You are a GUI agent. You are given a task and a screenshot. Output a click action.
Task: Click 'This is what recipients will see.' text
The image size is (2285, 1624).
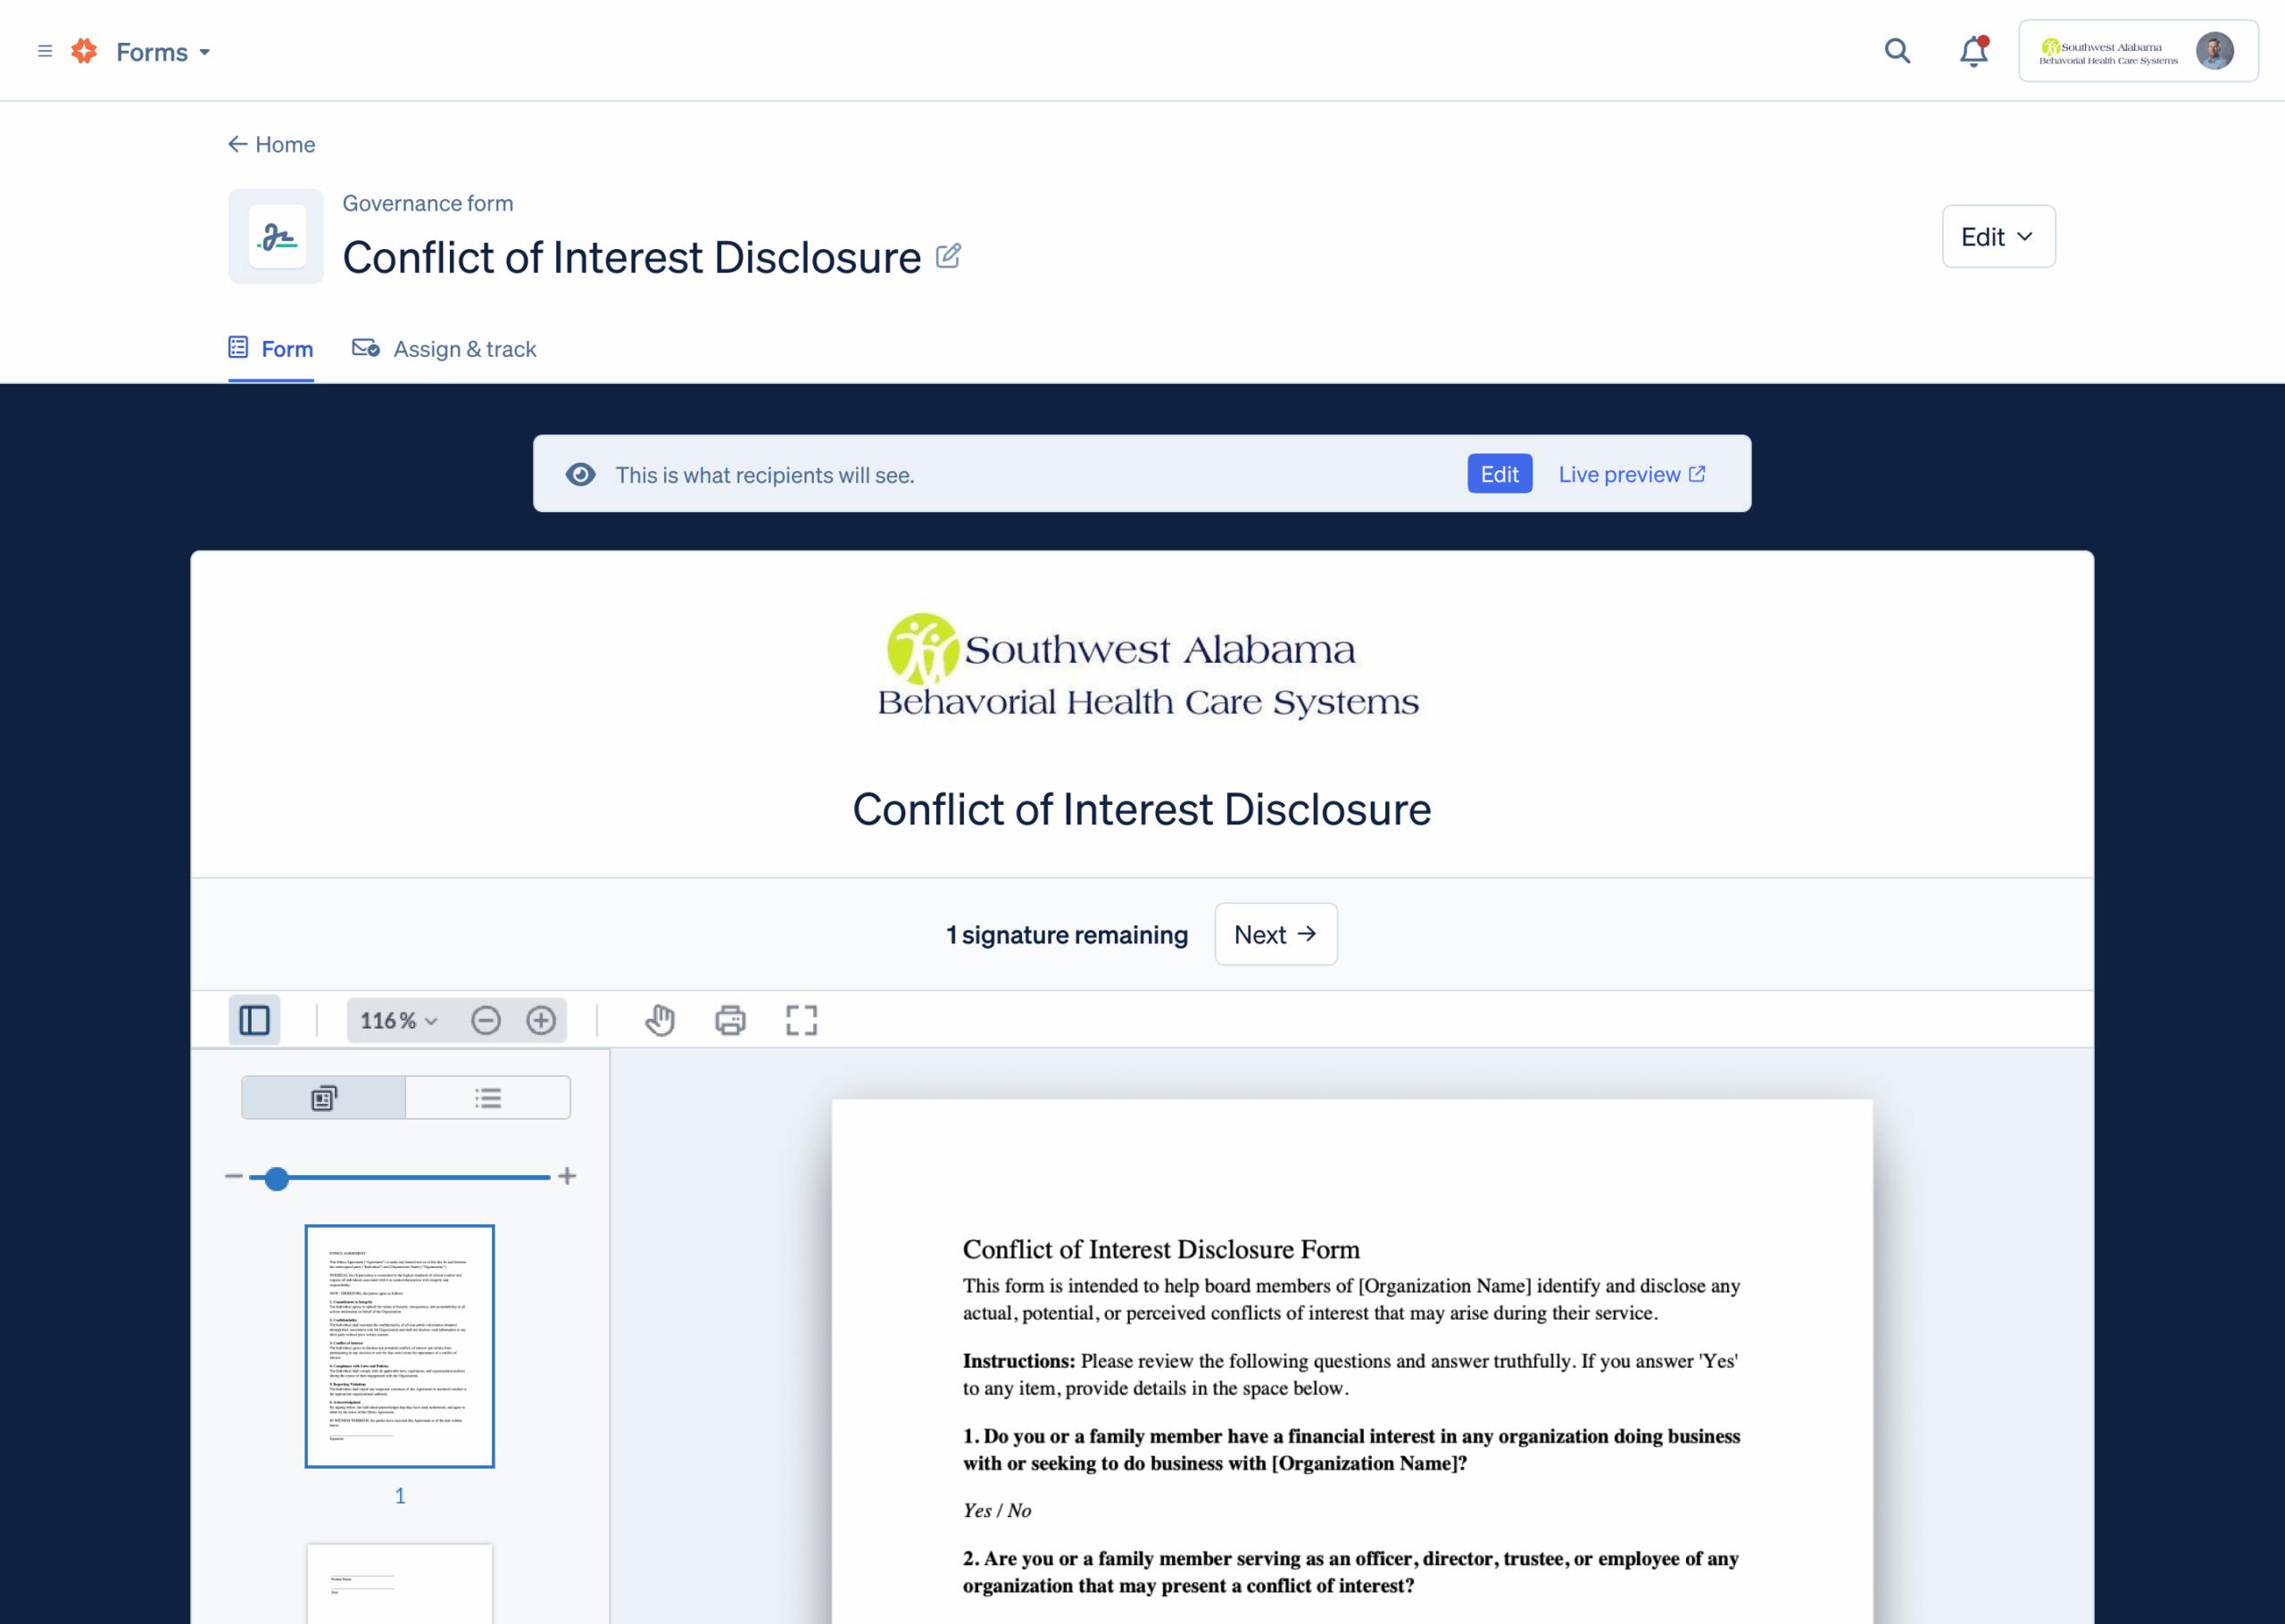point(765,475)
